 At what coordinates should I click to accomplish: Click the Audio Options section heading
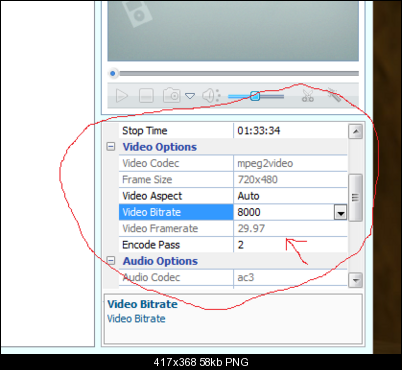point(160,261)
